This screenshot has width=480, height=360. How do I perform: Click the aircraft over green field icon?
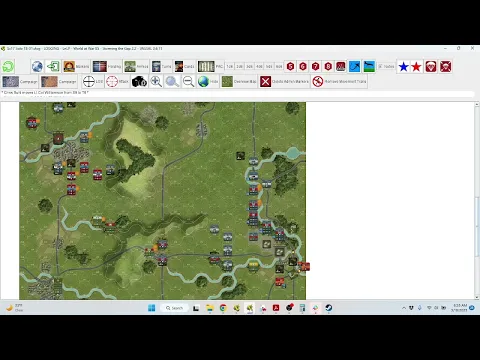point(369,66)
